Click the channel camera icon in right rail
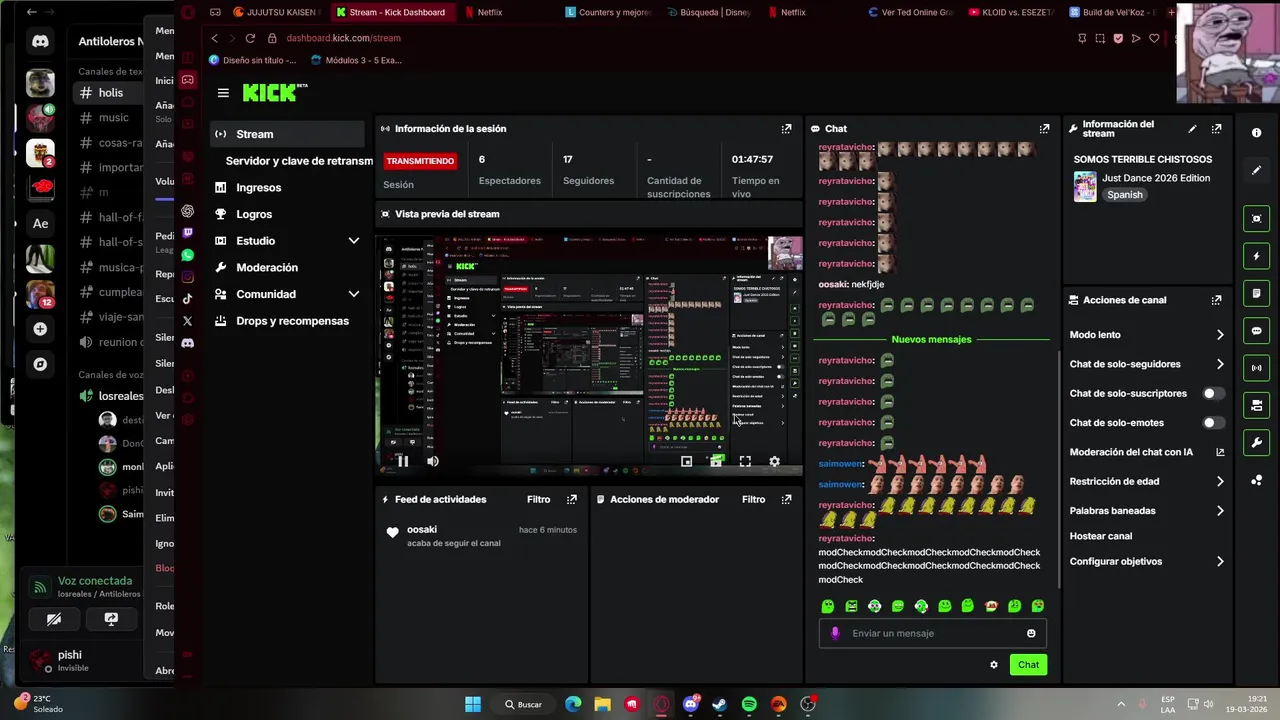 coord(1256,405)
